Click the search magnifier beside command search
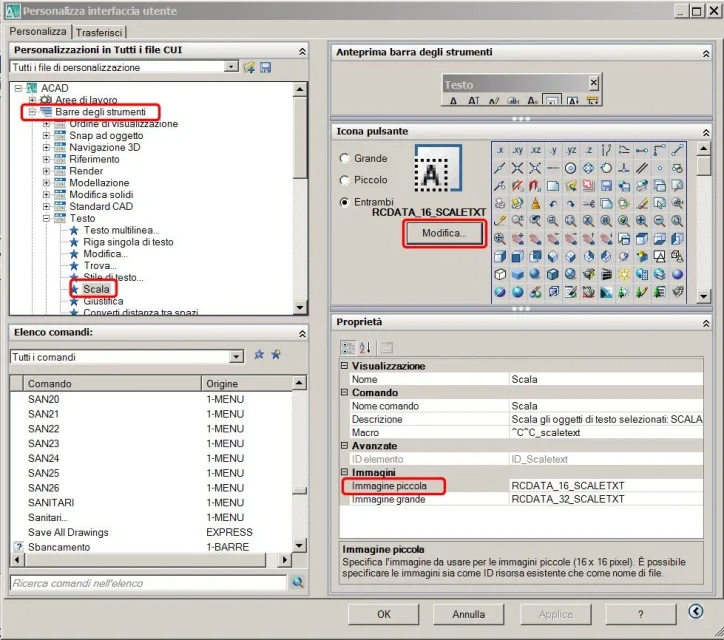 click(x=298, y=582)
